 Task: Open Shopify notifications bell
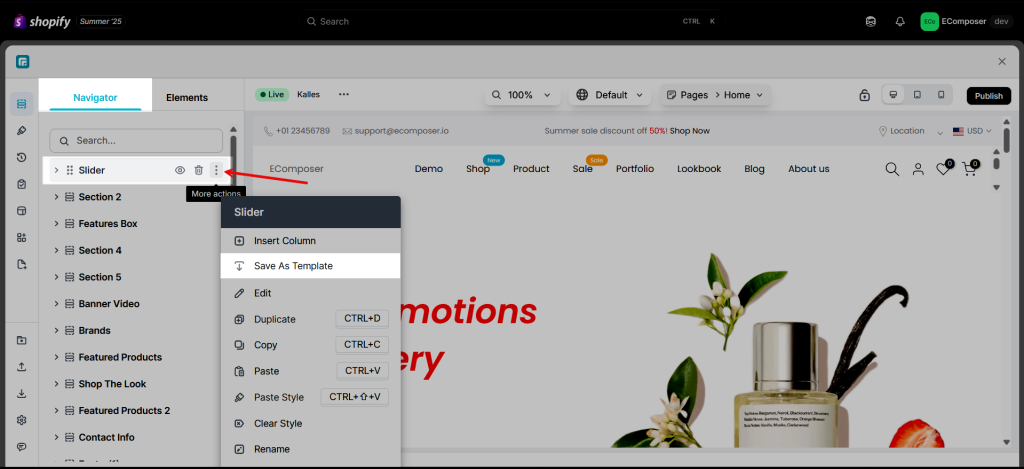[x=900, y=22]
